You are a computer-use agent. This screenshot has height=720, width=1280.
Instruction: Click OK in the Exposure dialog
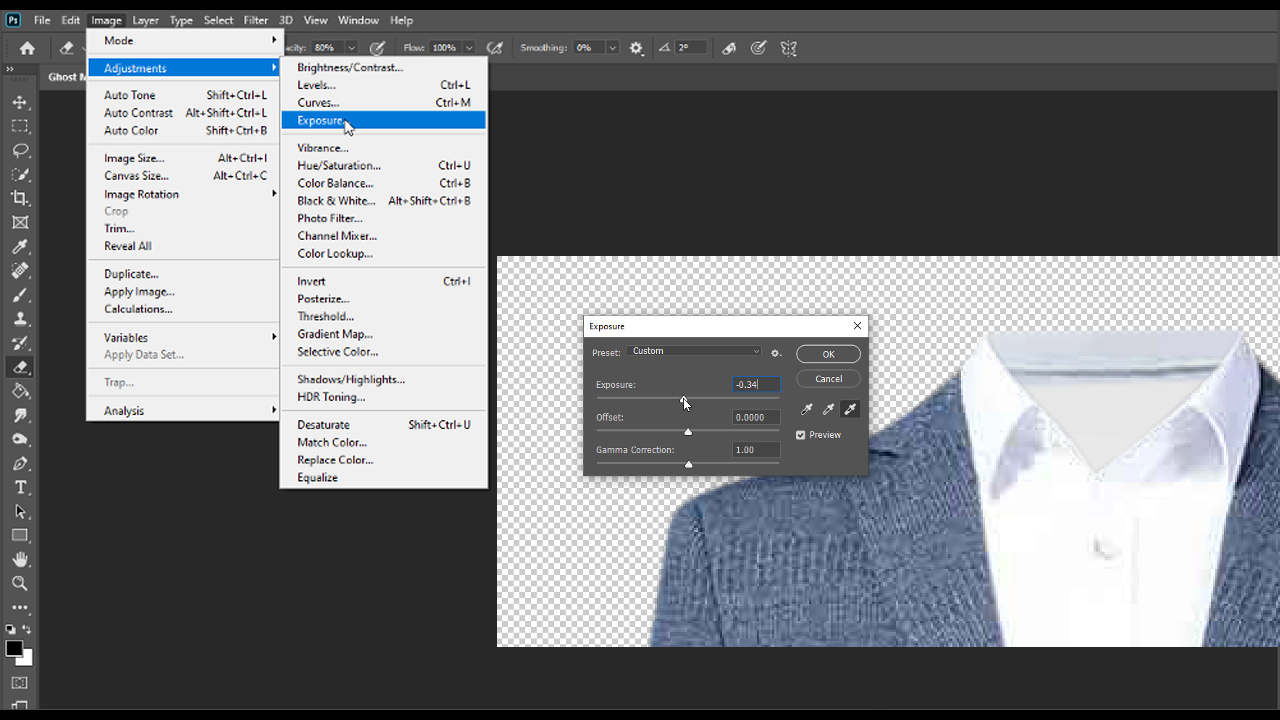[828, 354]
